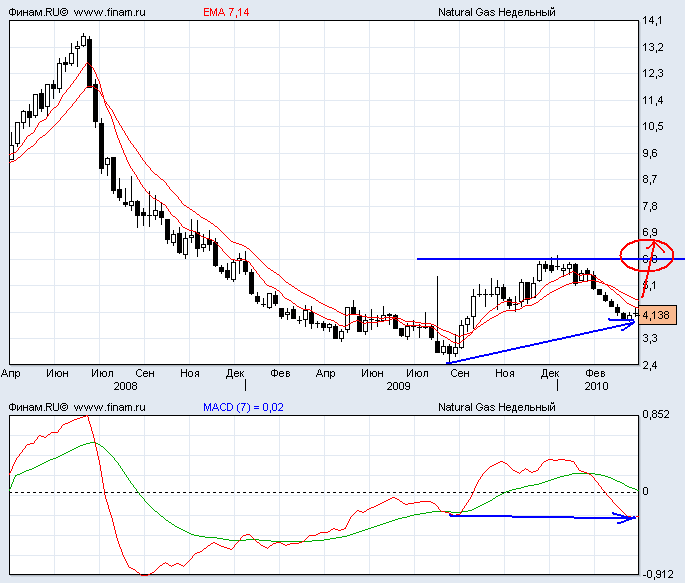This screenshot has width=685, height=583.
Task: Click the Фев month label in early 2009
Action: pos(280,373)
